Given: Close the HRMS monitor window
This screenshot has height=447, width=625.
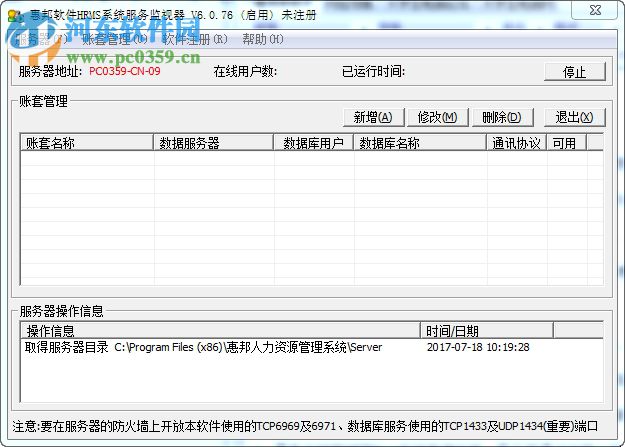Looking at the screenshot, I should 595,10.
